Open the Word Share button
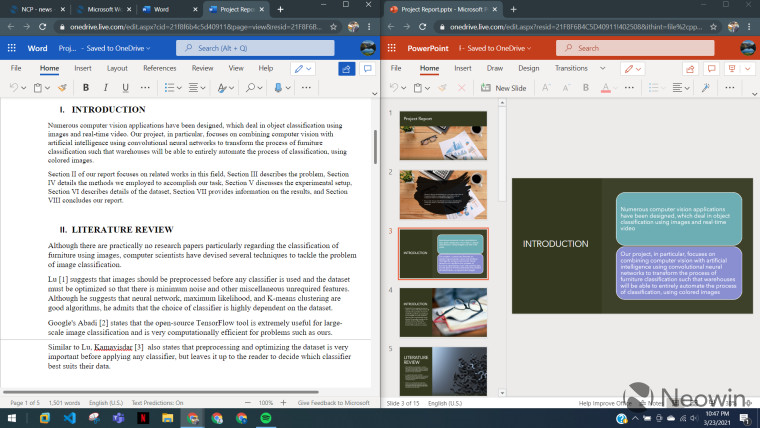The image size is (760, 428). tap(346, 69)
